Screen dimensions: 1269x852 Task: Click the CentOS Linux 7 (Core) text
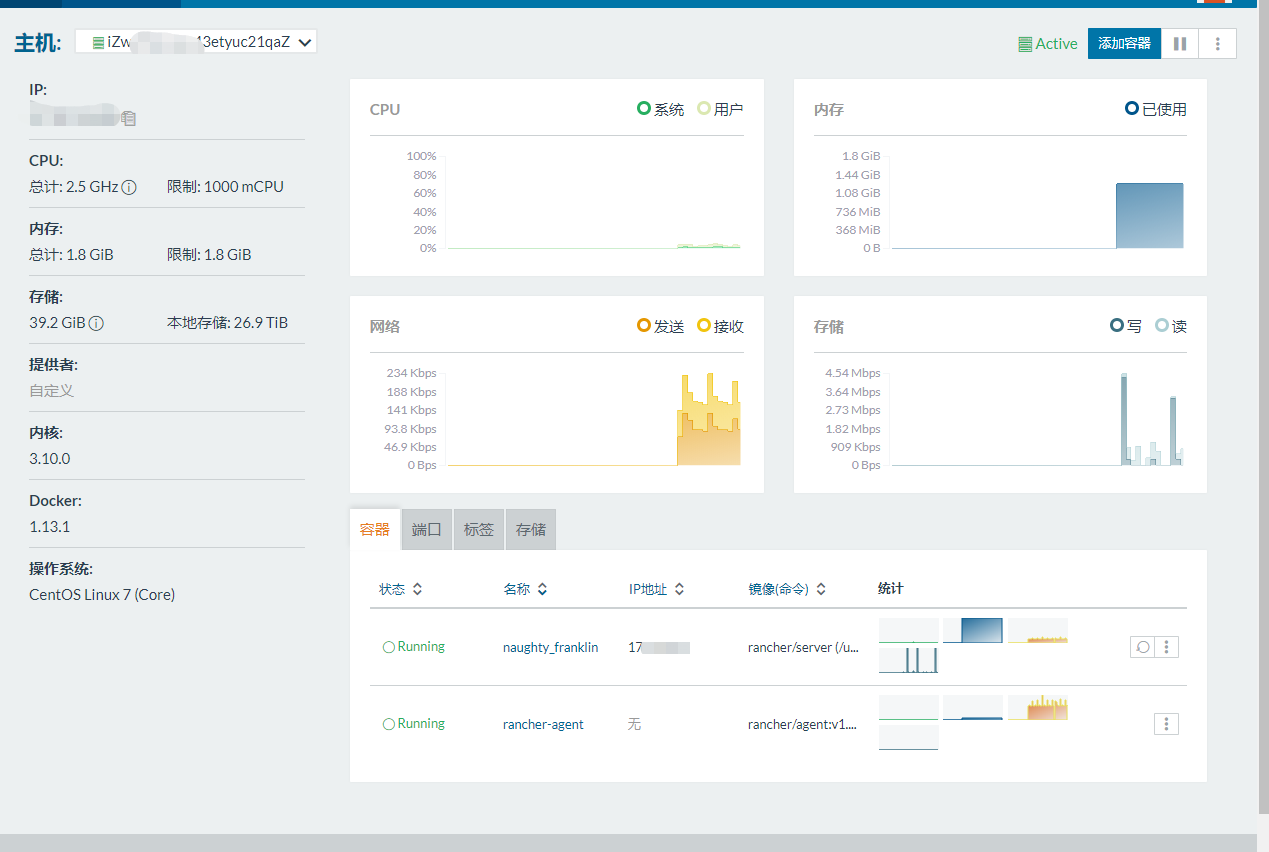click(x=102, y=595)
